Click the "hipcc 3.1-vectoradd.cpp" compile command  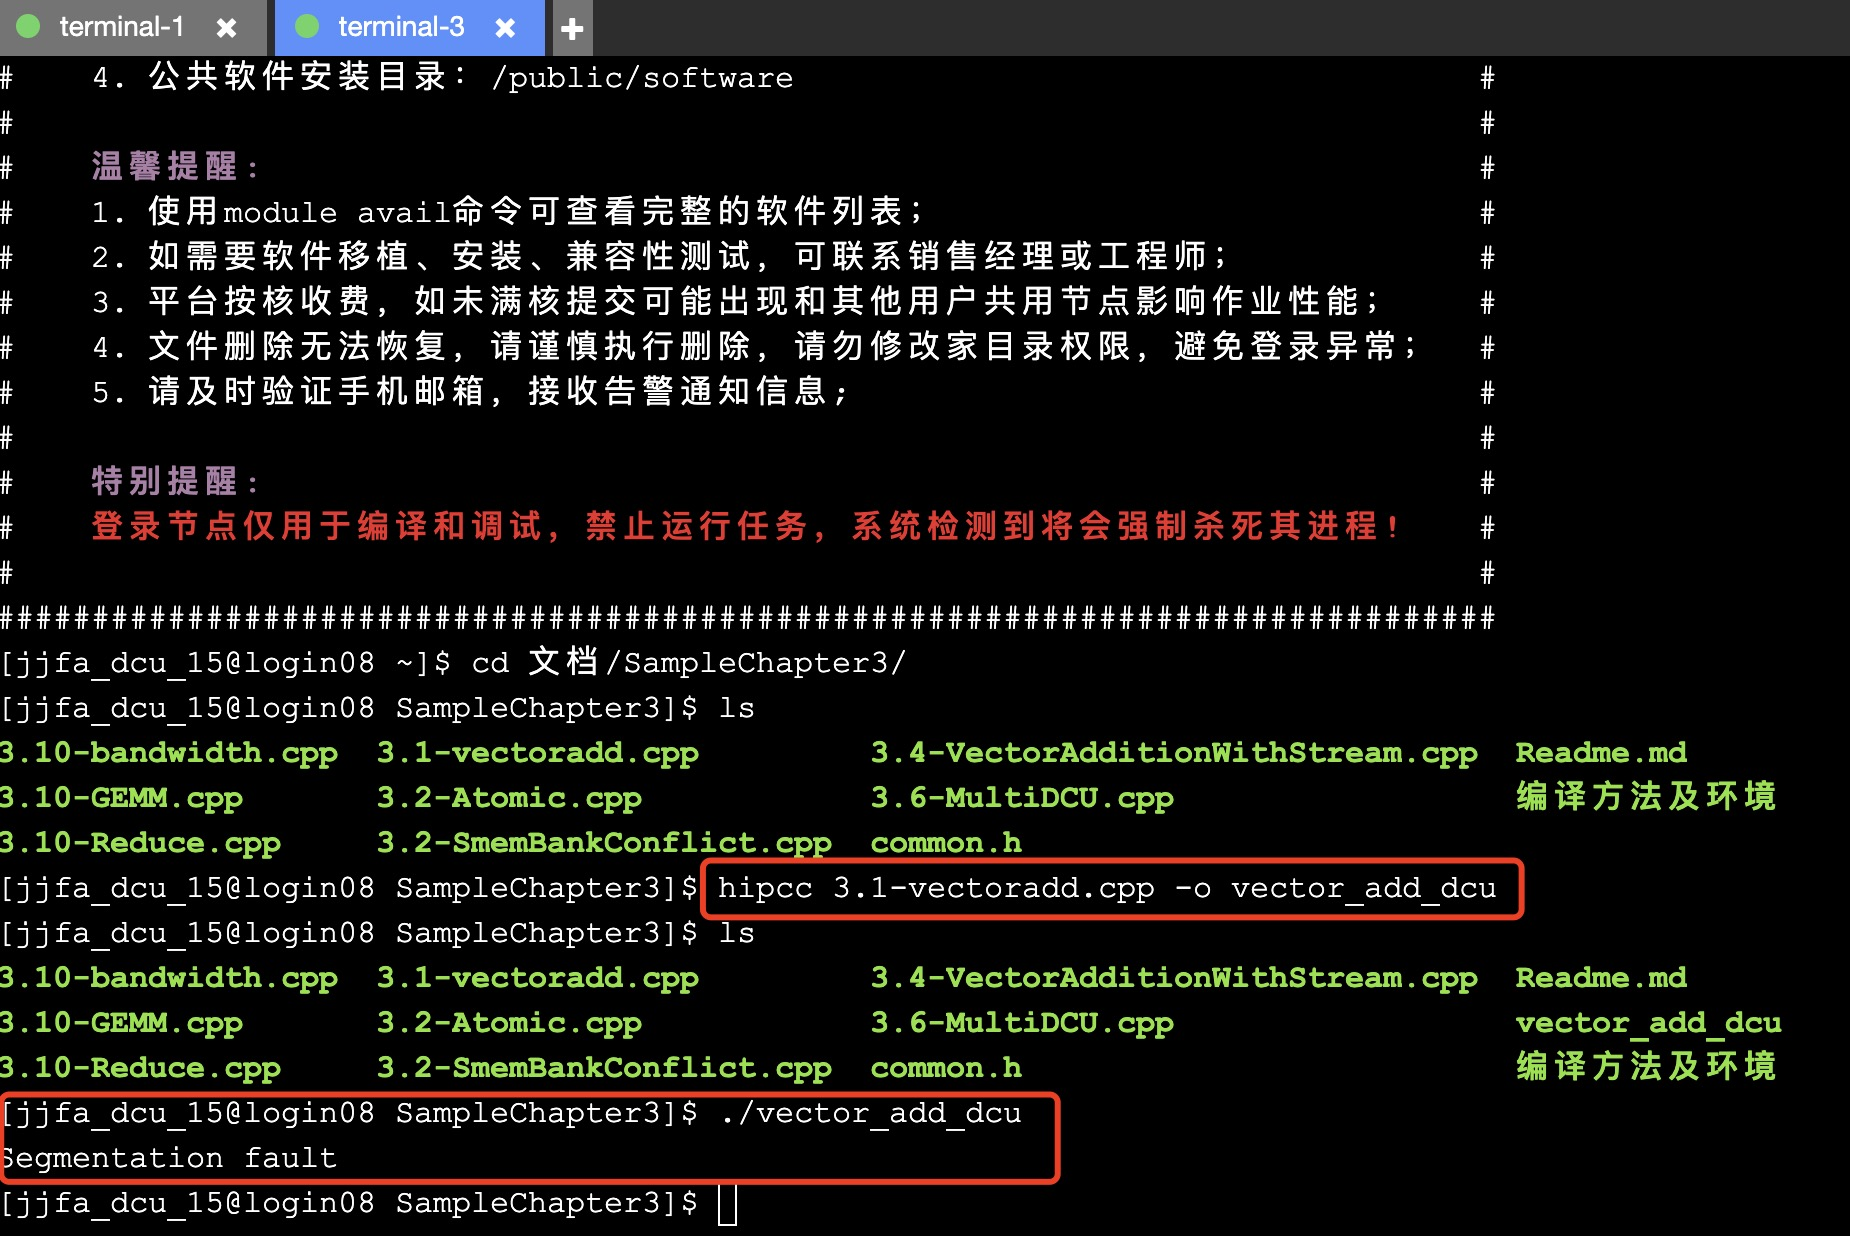pyautogui.click(x=1107, y=888)
